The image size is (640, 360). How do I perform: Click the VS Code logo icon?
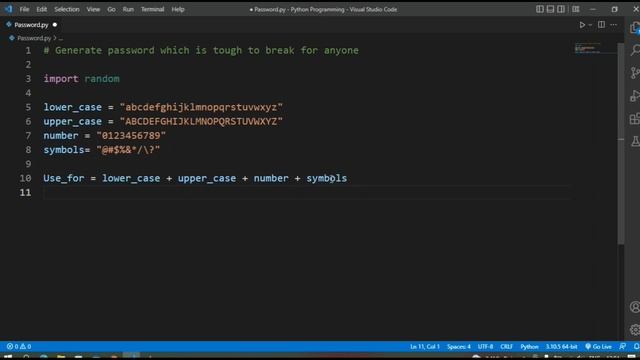[x=8, y=9]
